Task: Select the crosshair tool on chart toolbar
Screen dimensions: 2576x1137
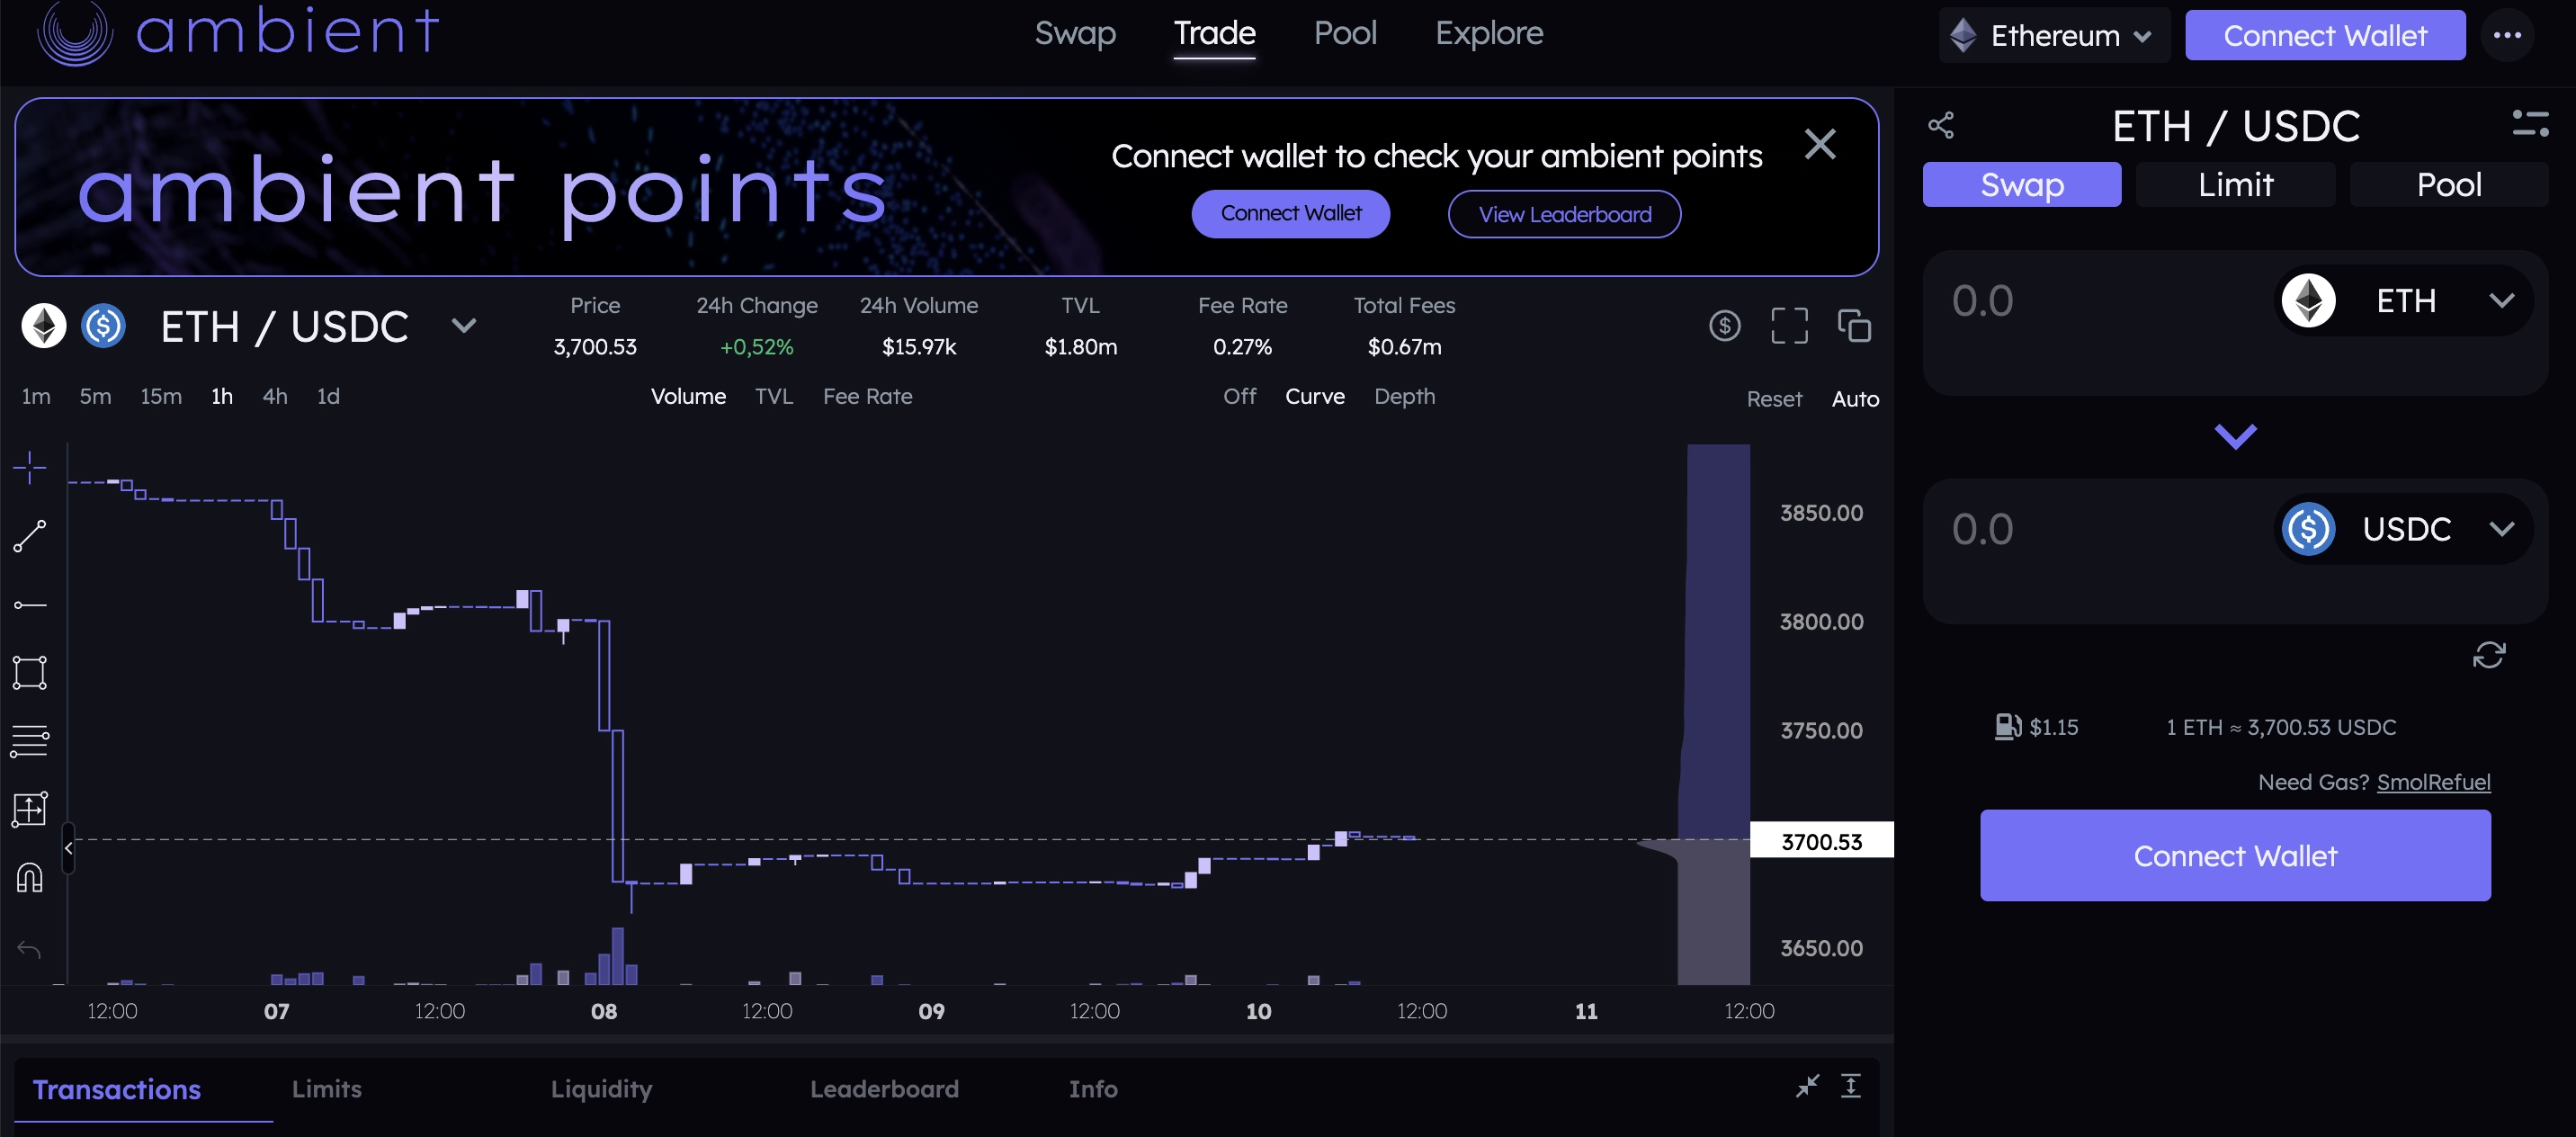Action: click(x=30, y=467)
